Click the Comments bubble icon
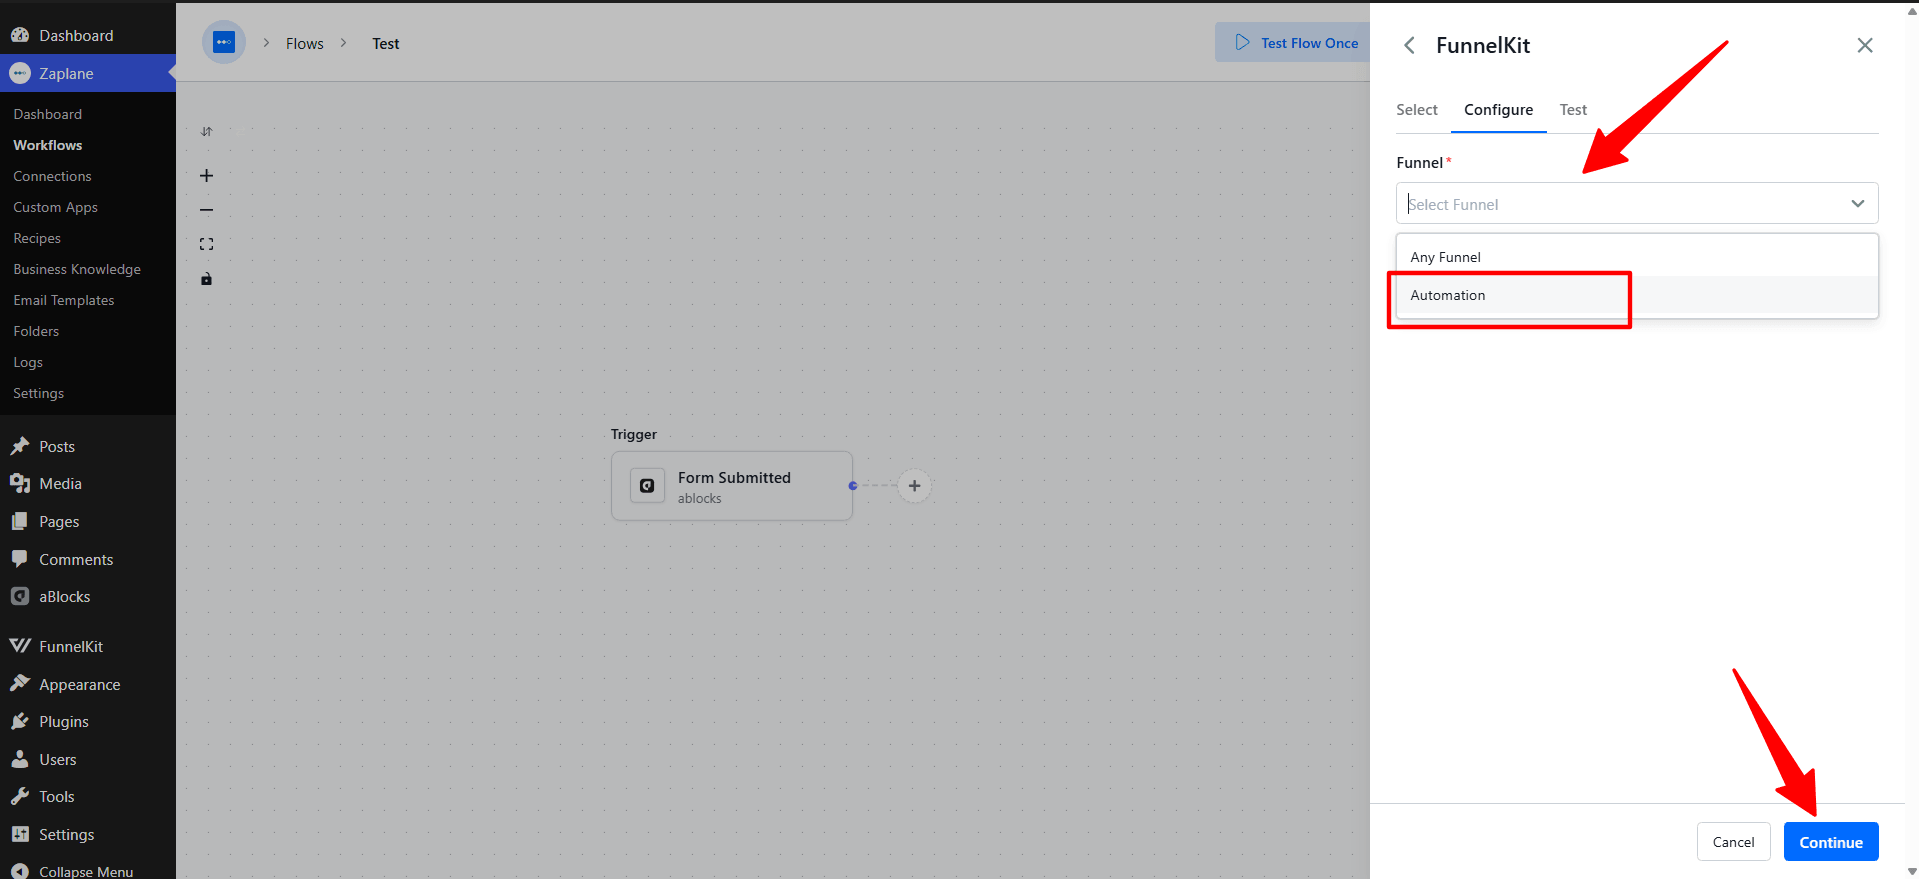The width and height of the screenshot is (1919, 879). (20, 559)
